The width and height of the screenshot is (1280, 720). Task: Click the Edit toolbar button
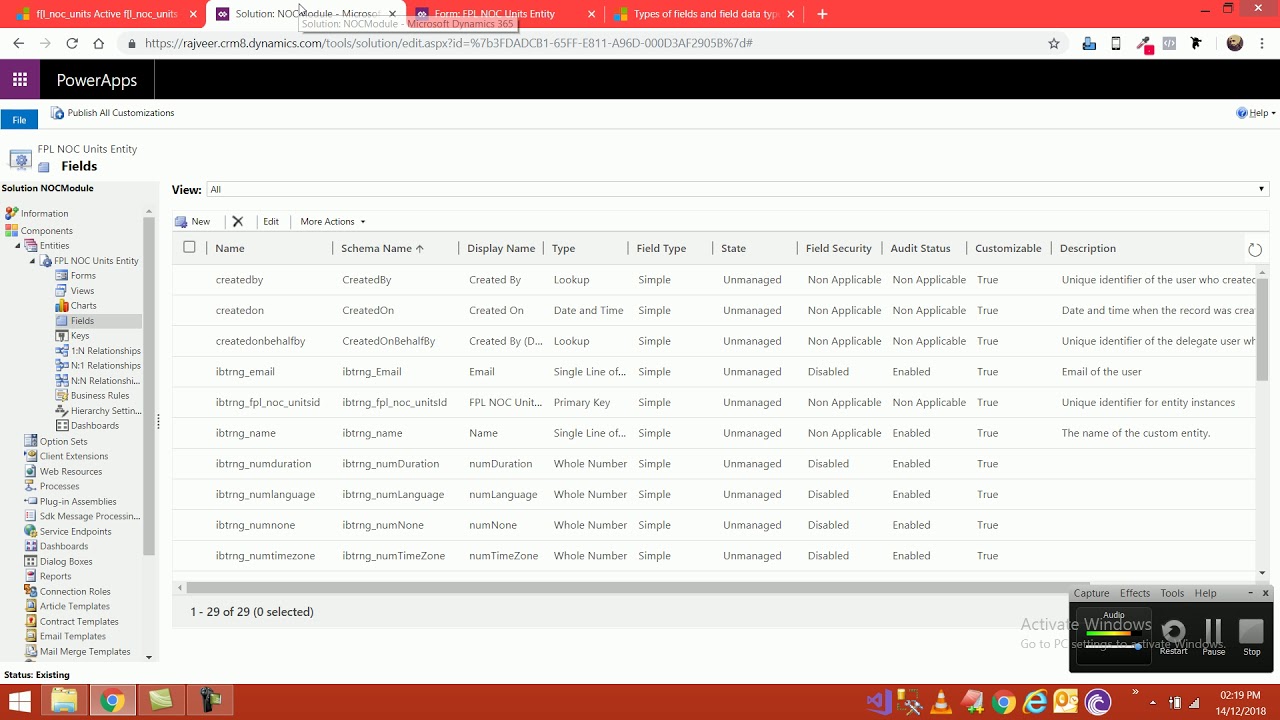271,221
